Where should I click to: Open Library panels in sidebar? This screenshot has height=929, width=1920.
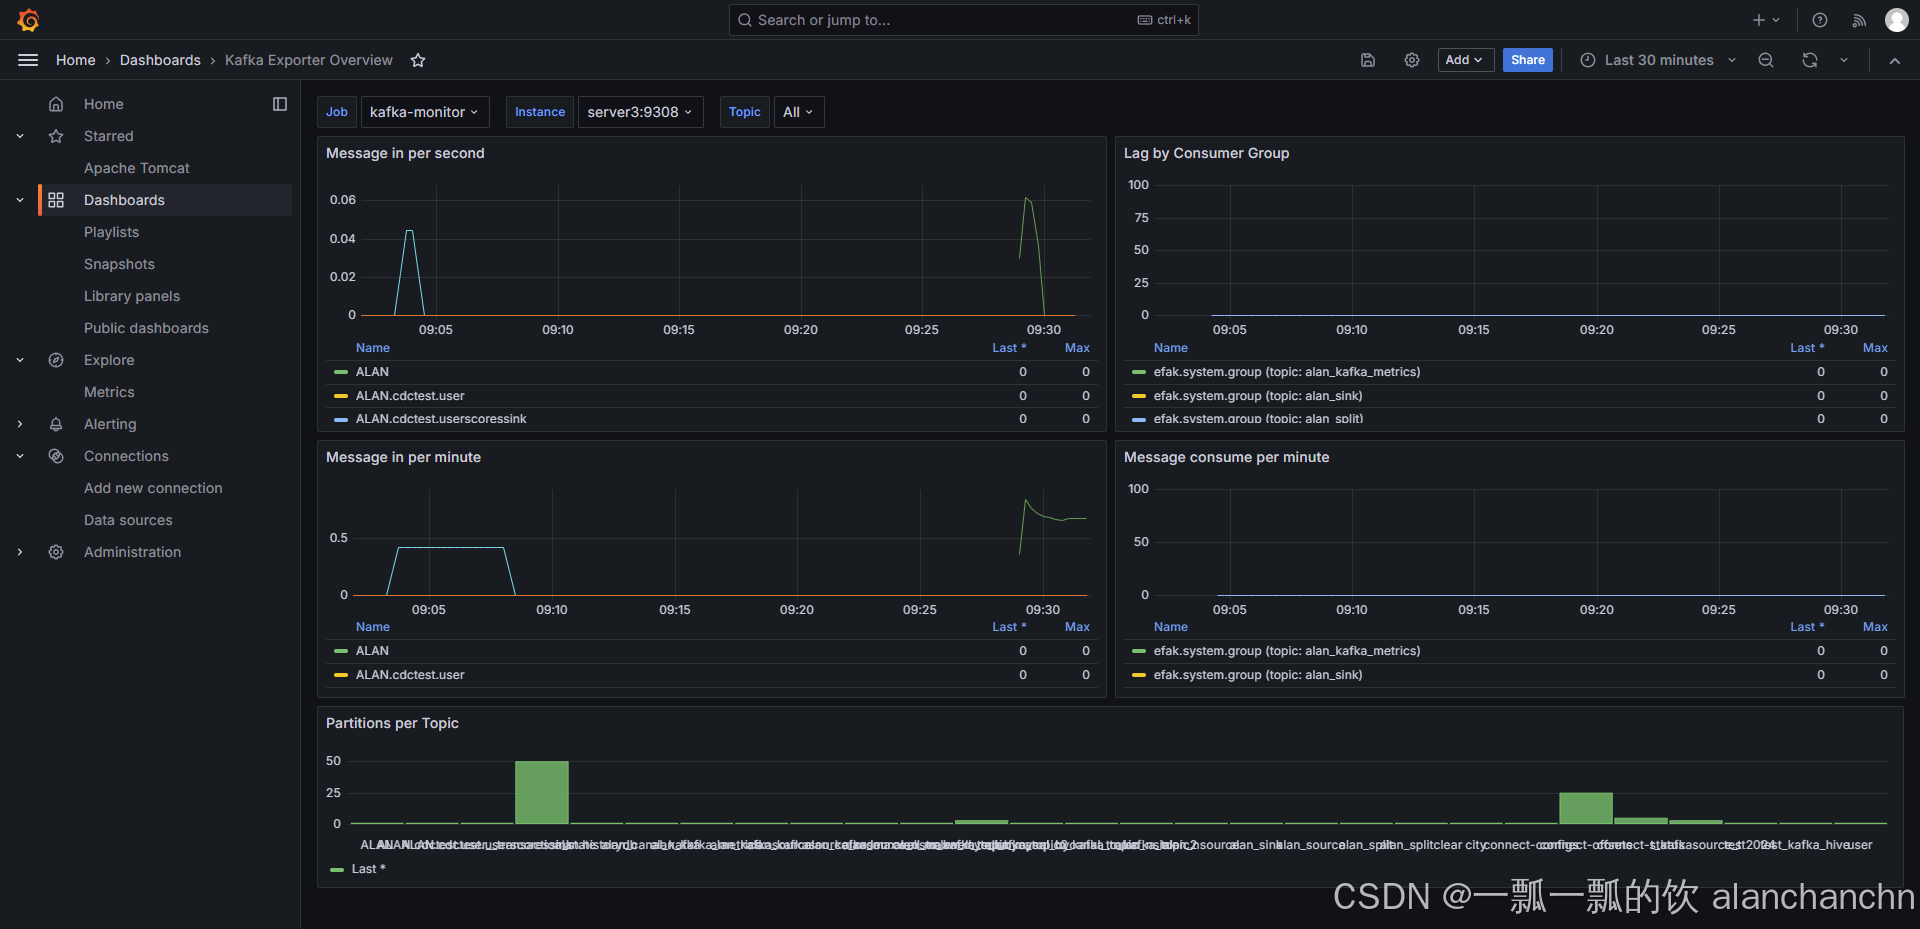tap(132, 296)
